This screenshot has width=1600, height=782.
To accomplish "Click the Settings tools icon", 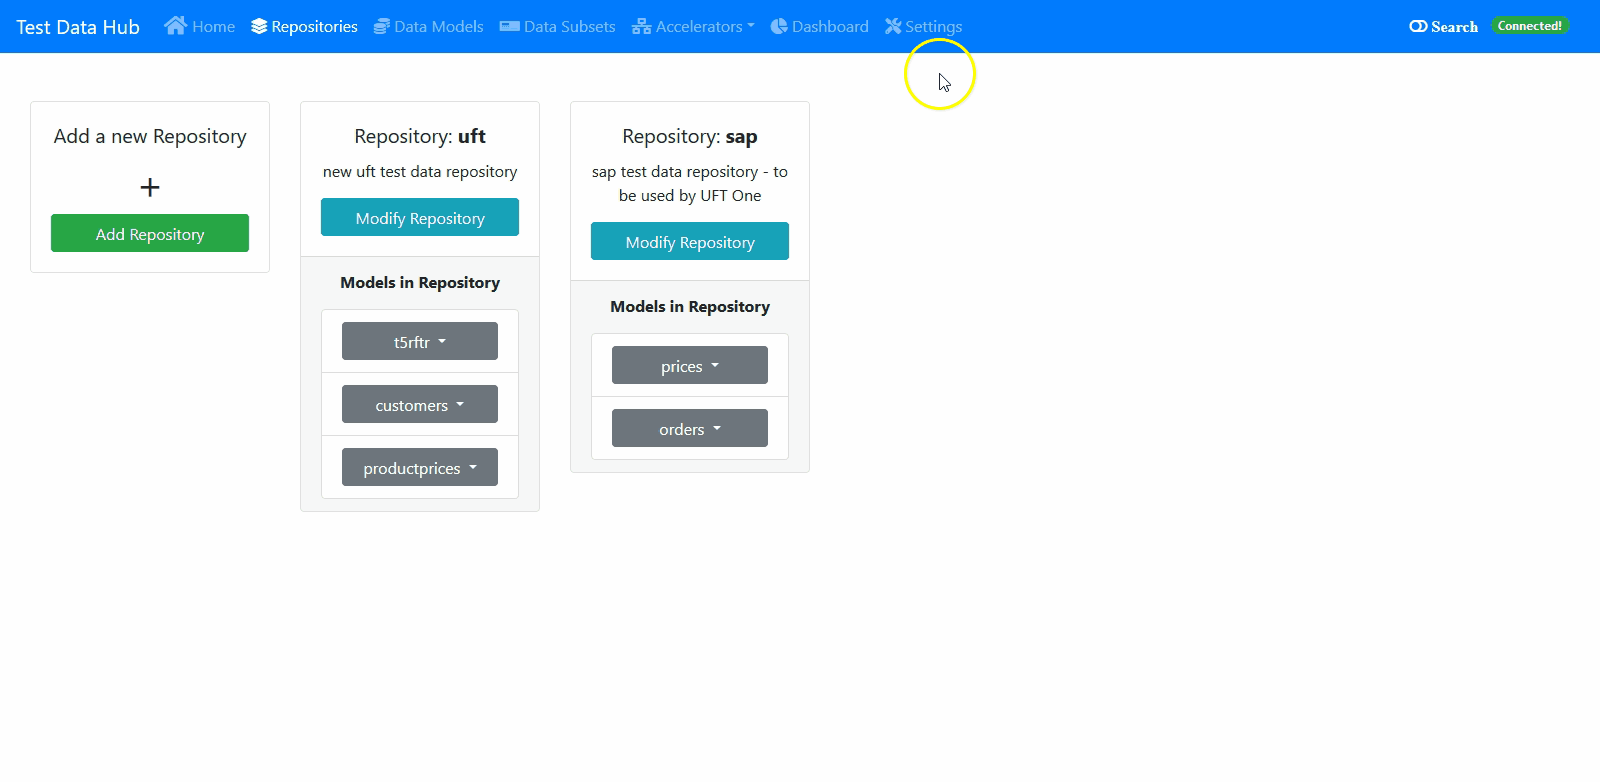I will click(893, 27).
